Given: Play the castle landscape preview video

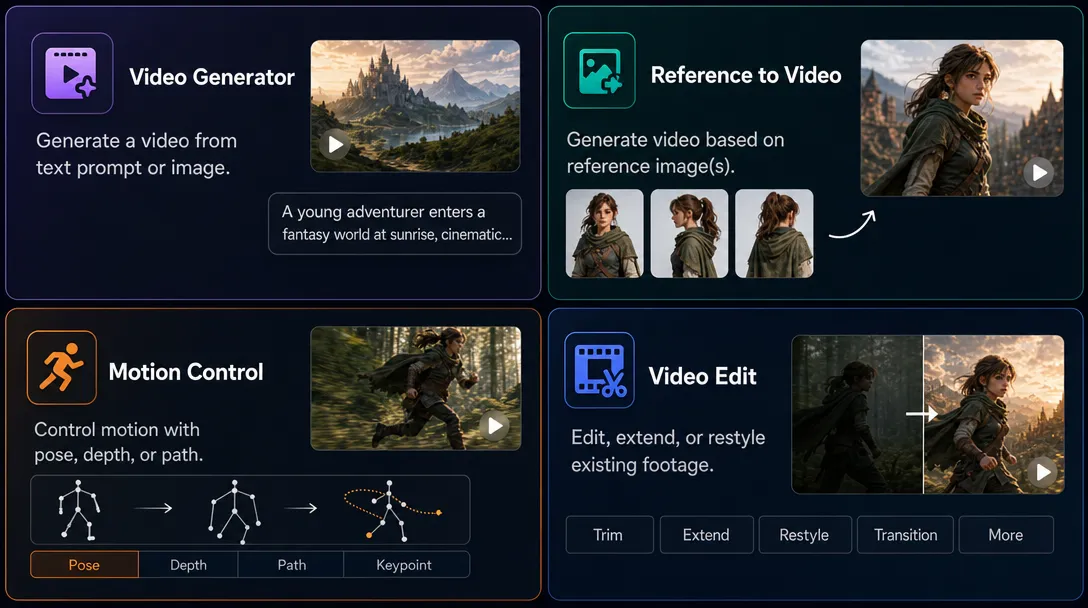Looking at the screenshot, I should (336, 144).
